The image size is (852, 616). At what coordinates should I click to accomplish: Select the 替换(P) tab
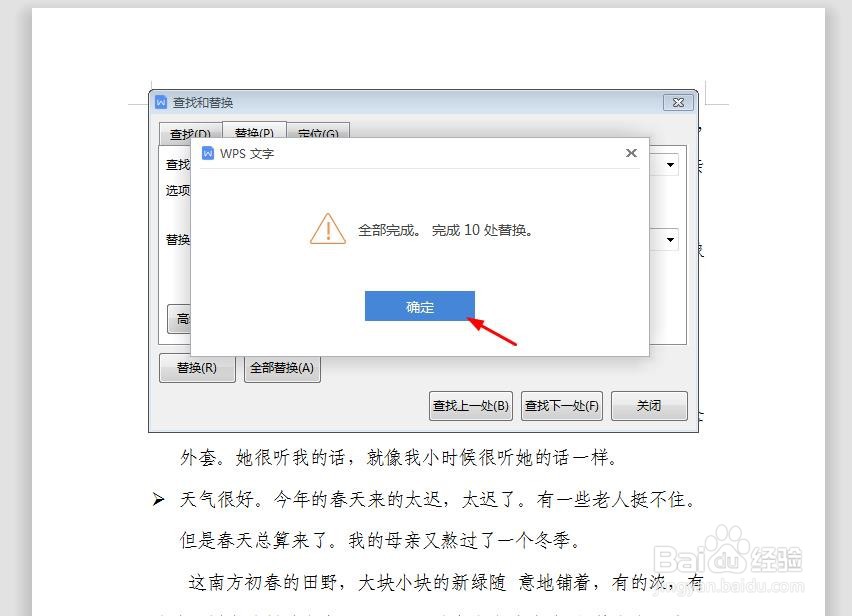(x=254, y=131)
